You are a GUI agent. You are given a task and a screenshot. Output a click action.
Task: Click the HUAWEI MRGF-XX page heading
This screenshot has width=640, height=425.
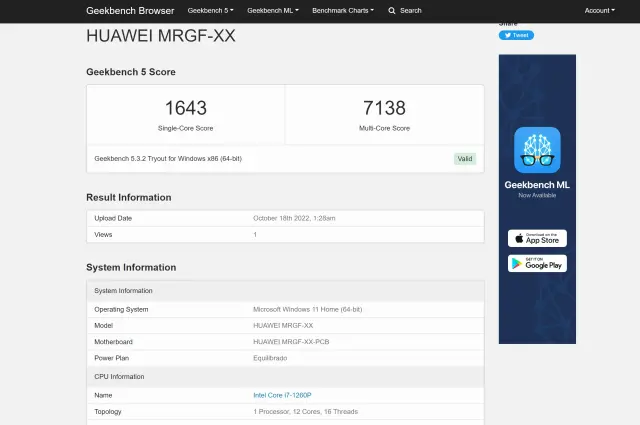[161, 36]
